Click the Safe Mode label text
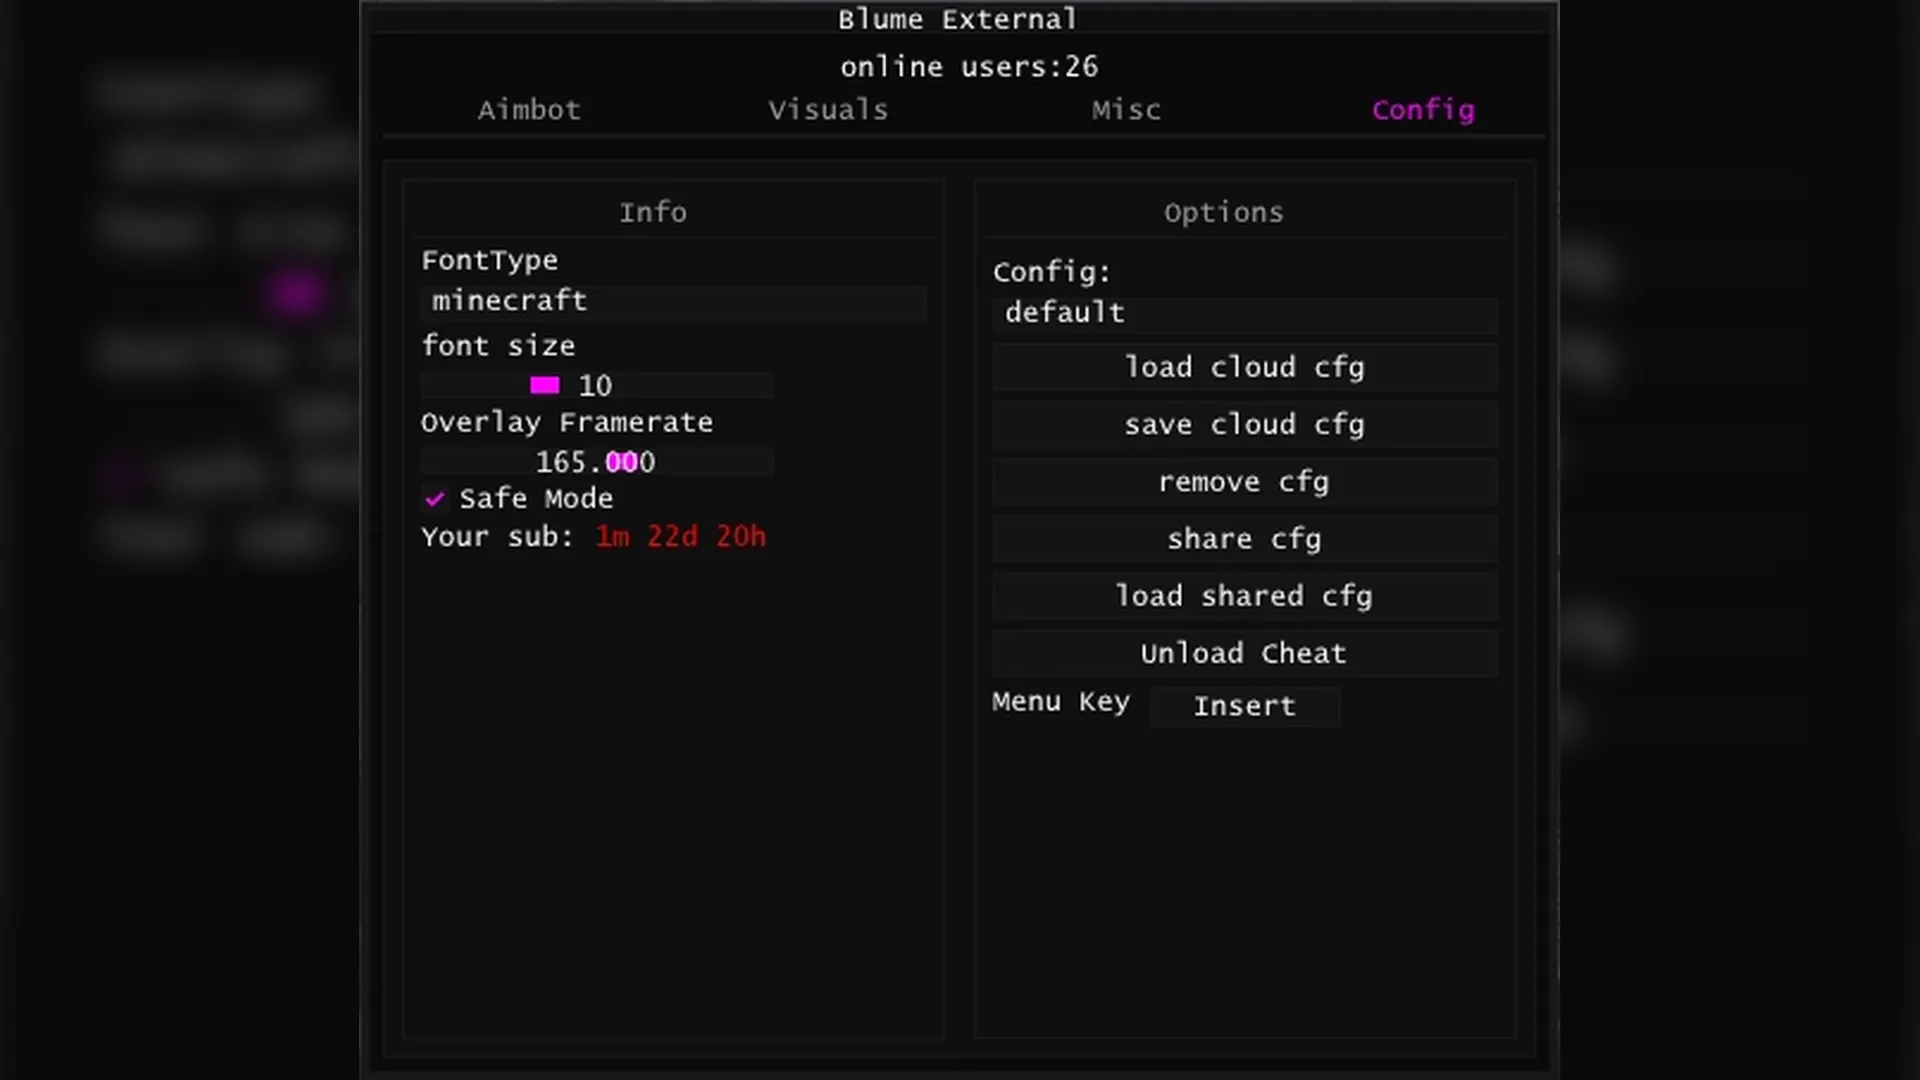 [536, 498]
